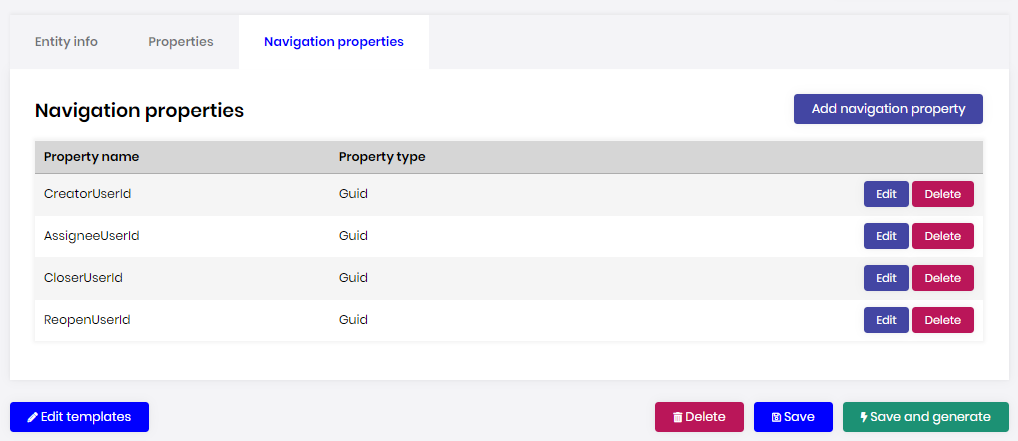
Task: Select the Navigation properties tab
Action: click(334, 42)
